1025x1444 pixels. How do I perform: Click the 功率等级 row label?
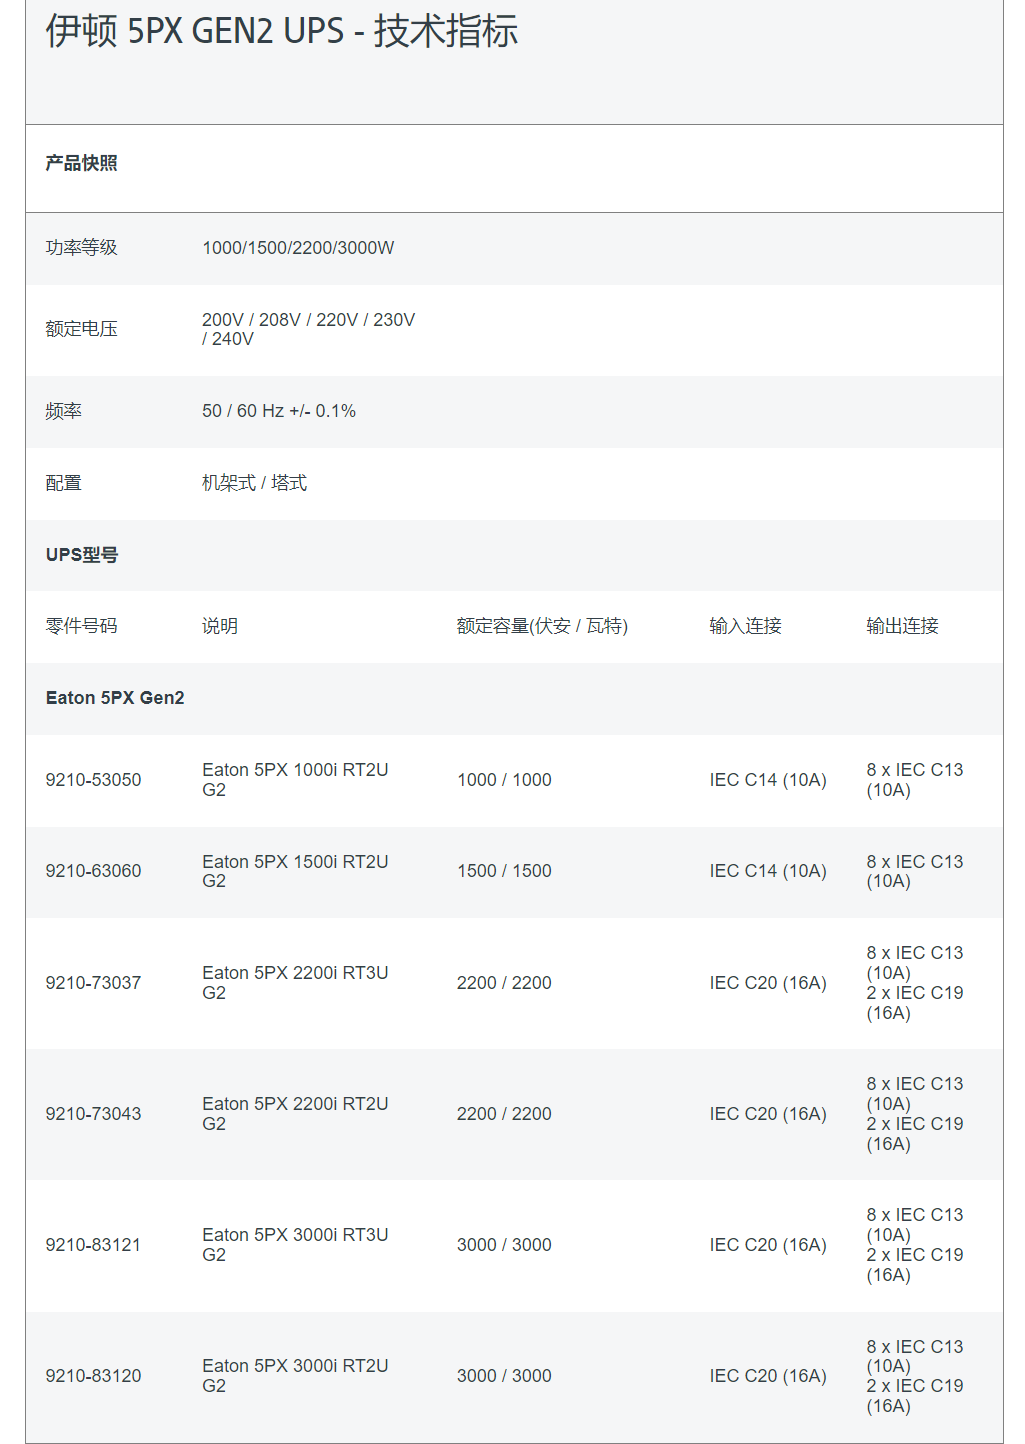(81, 248)
